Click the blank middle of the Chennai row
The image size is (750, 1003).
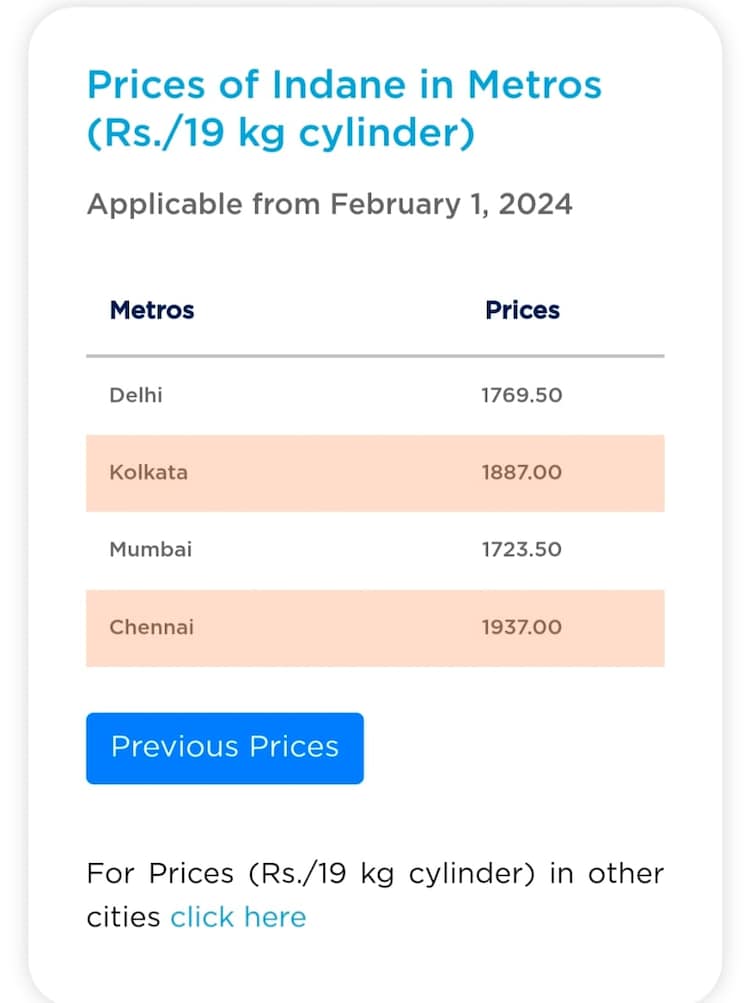[x=335, y=627]
